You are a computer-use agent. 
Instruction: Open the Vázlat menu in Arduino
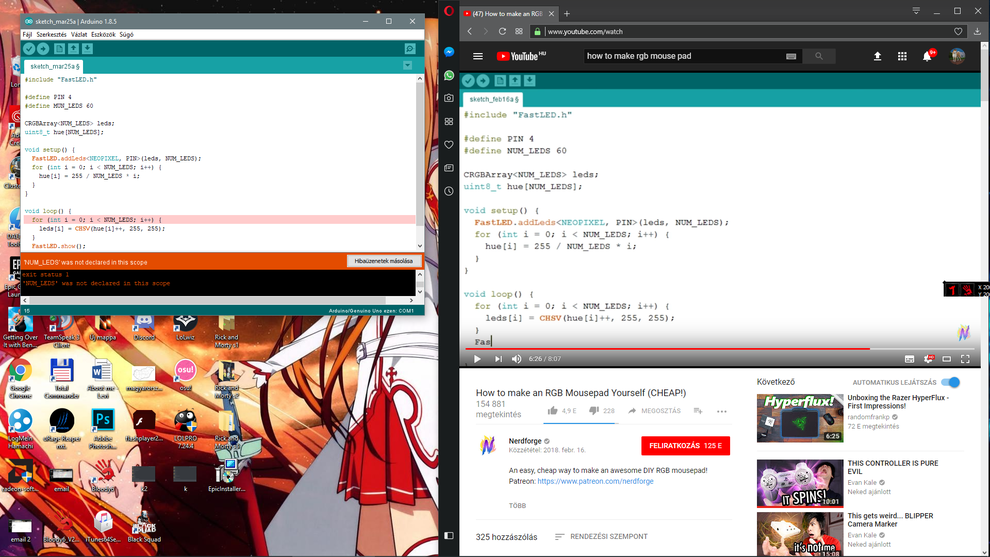coord(79,35)
